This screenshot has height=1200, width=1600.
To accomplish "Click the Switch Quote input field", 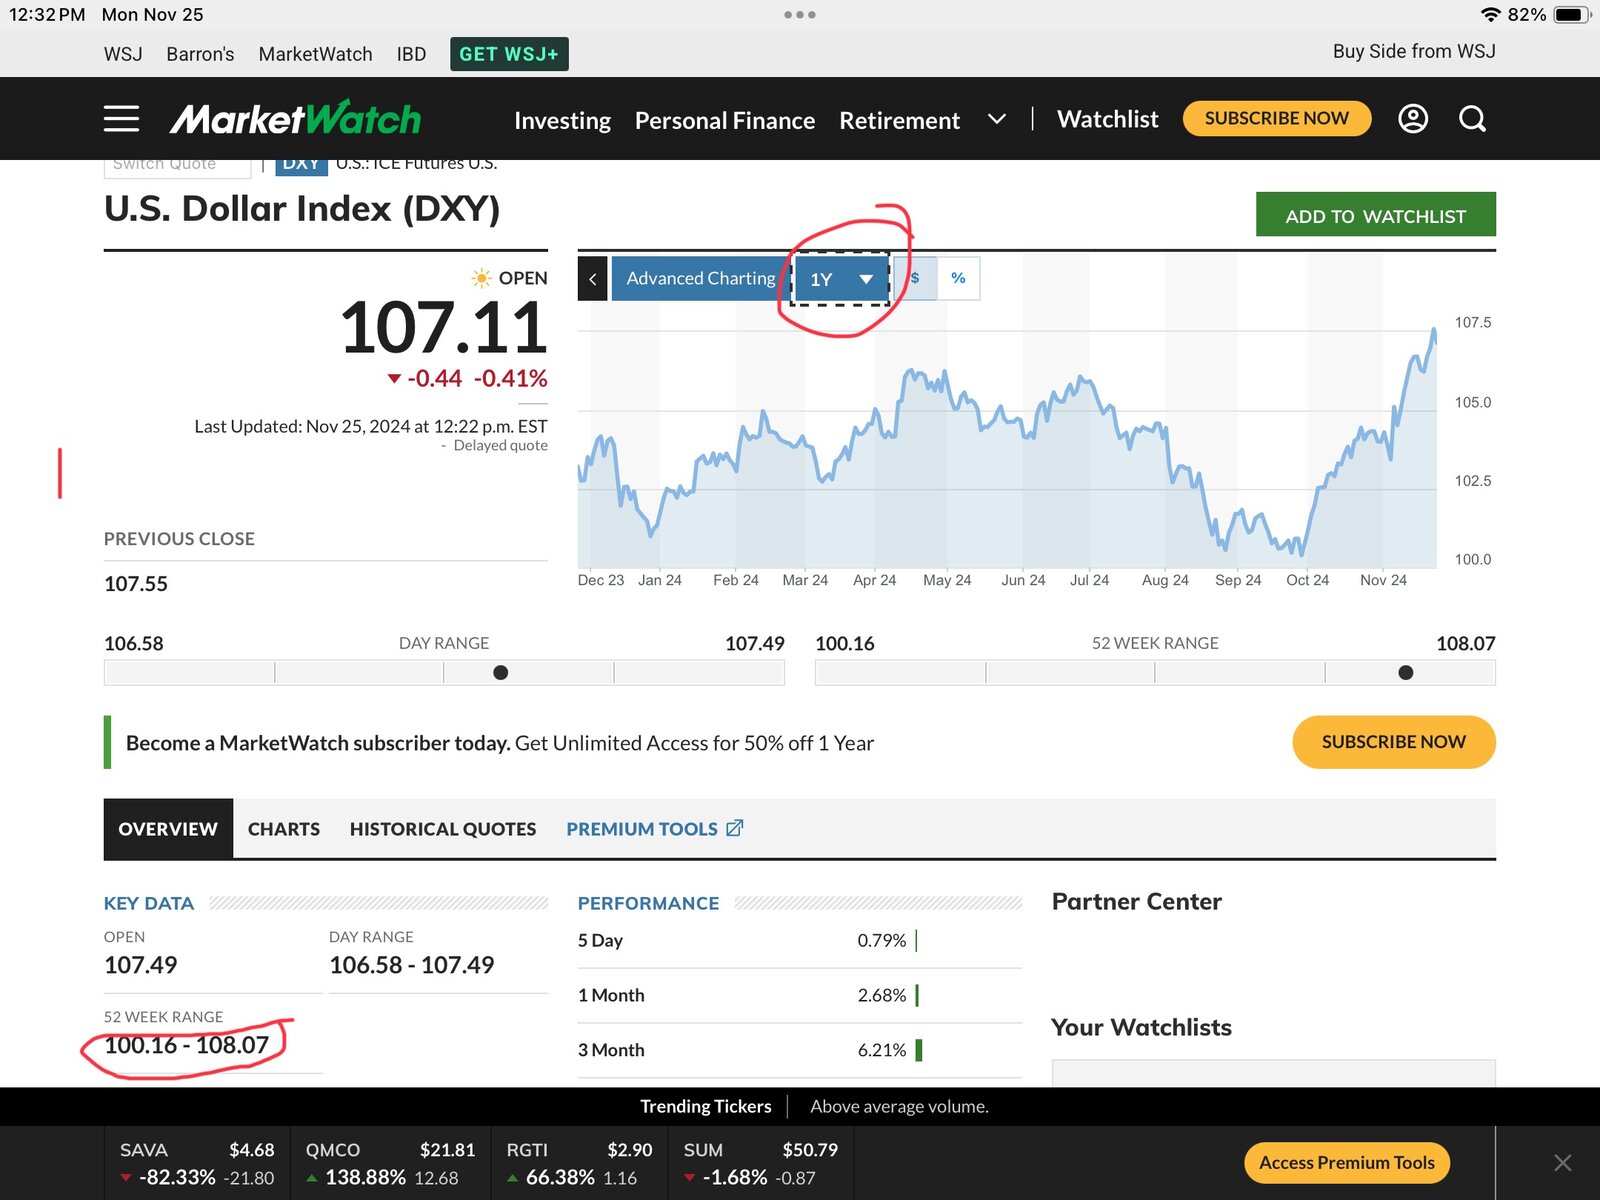I will (x=177, y=166).
